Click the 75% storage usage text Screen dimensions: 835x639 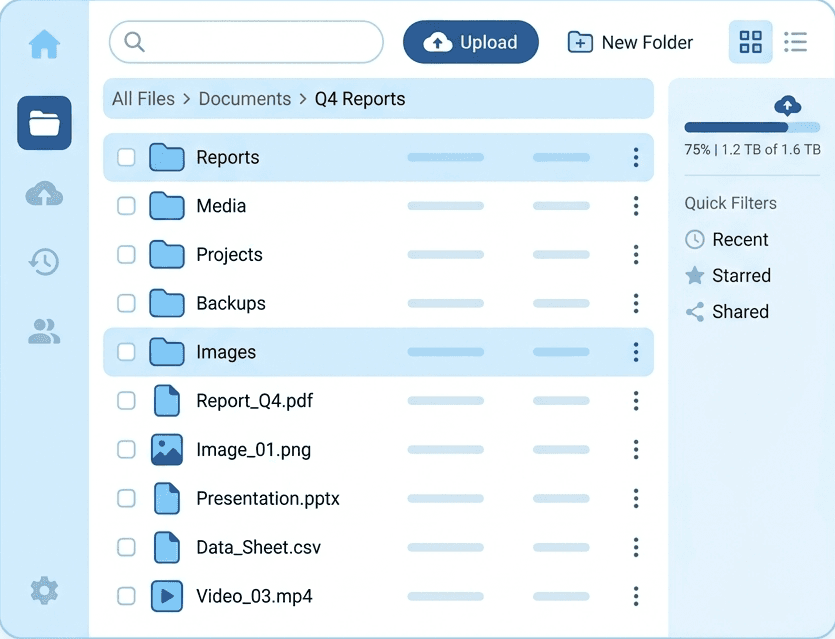tap(752, 149)
